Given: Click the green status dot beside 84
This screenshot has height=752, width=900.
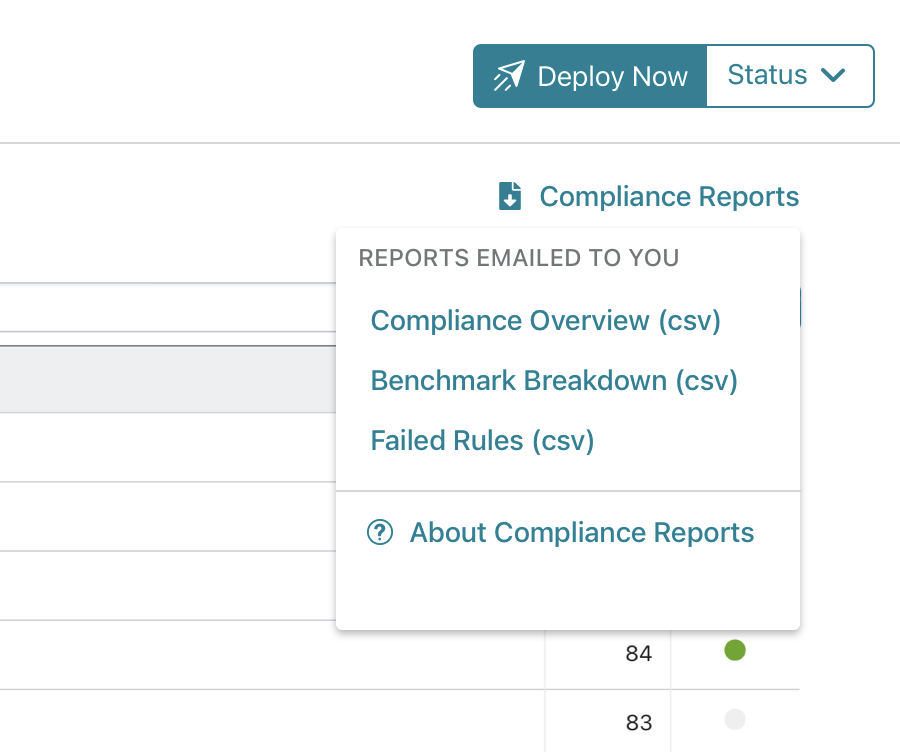Looking at the screenshot, I should tap(735, 650).
